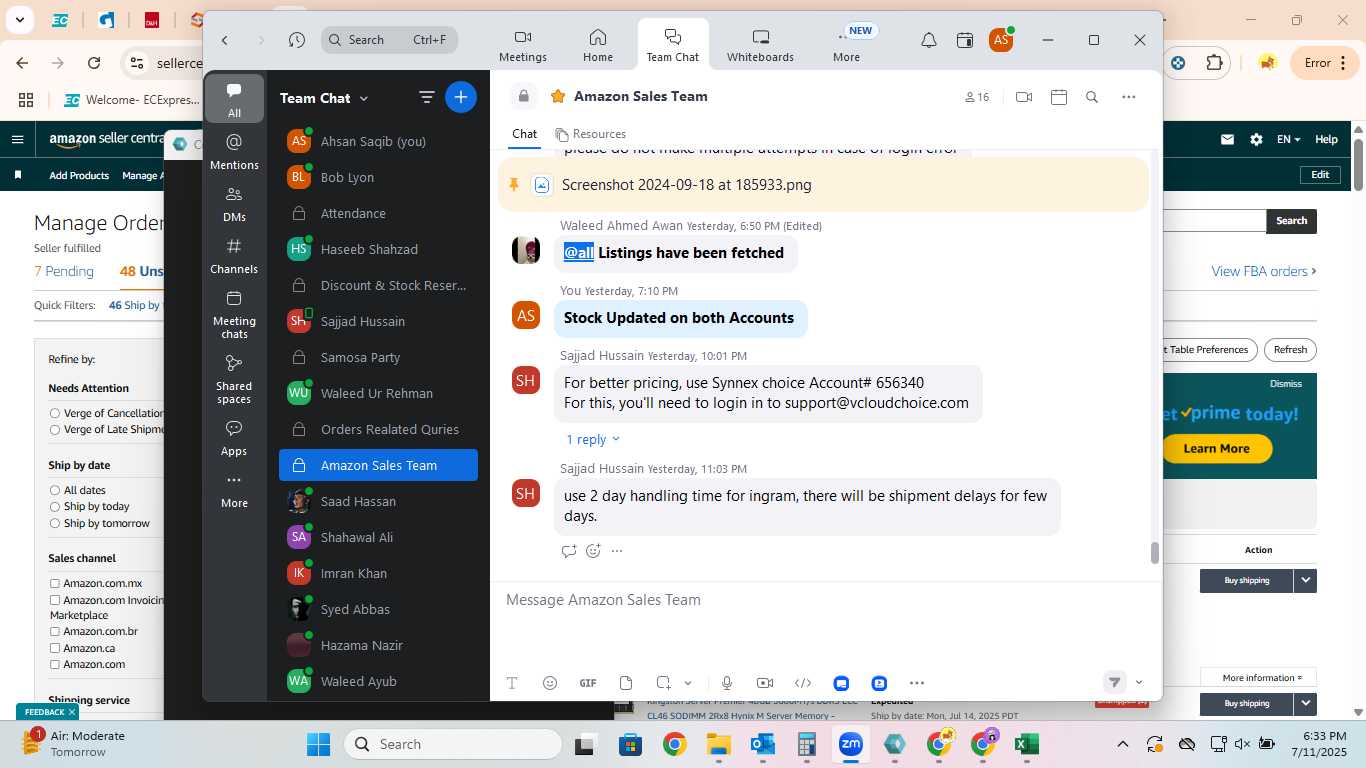Expand the screenshot capture options arrow
The height and width of the screenshot is (768, 1366).
click(x=688, y=683)
